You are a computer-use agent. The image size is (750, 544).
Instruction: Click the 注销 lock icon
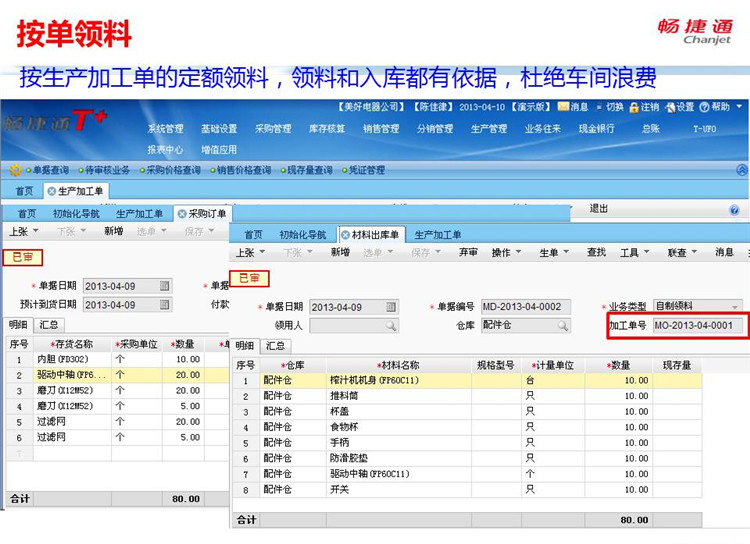[633, 107]
